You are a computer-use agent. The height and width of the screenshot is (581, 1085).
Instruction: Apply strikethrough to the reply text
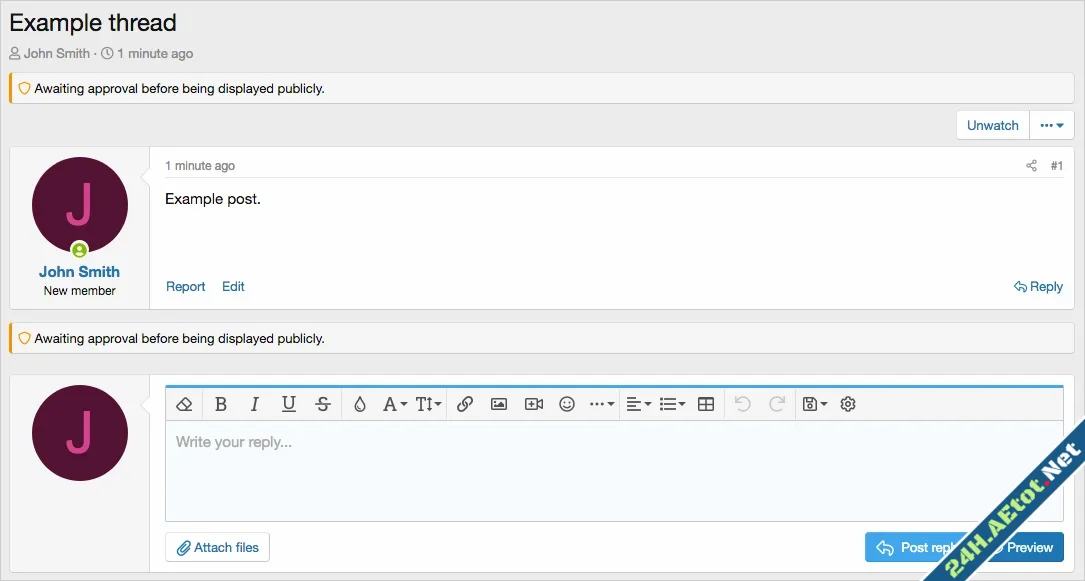323,404
